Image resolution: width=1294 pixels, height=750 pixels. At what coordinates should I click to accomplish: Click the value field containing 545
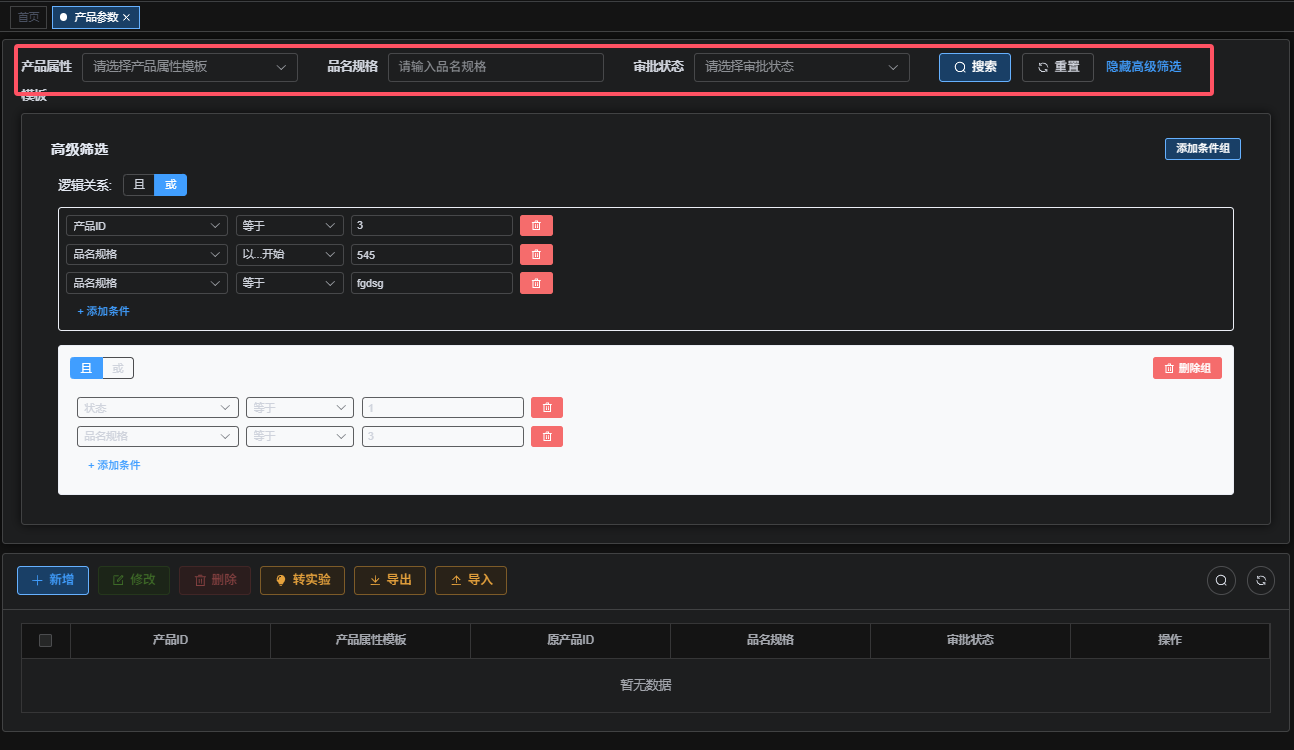click(x=432, y=255)
